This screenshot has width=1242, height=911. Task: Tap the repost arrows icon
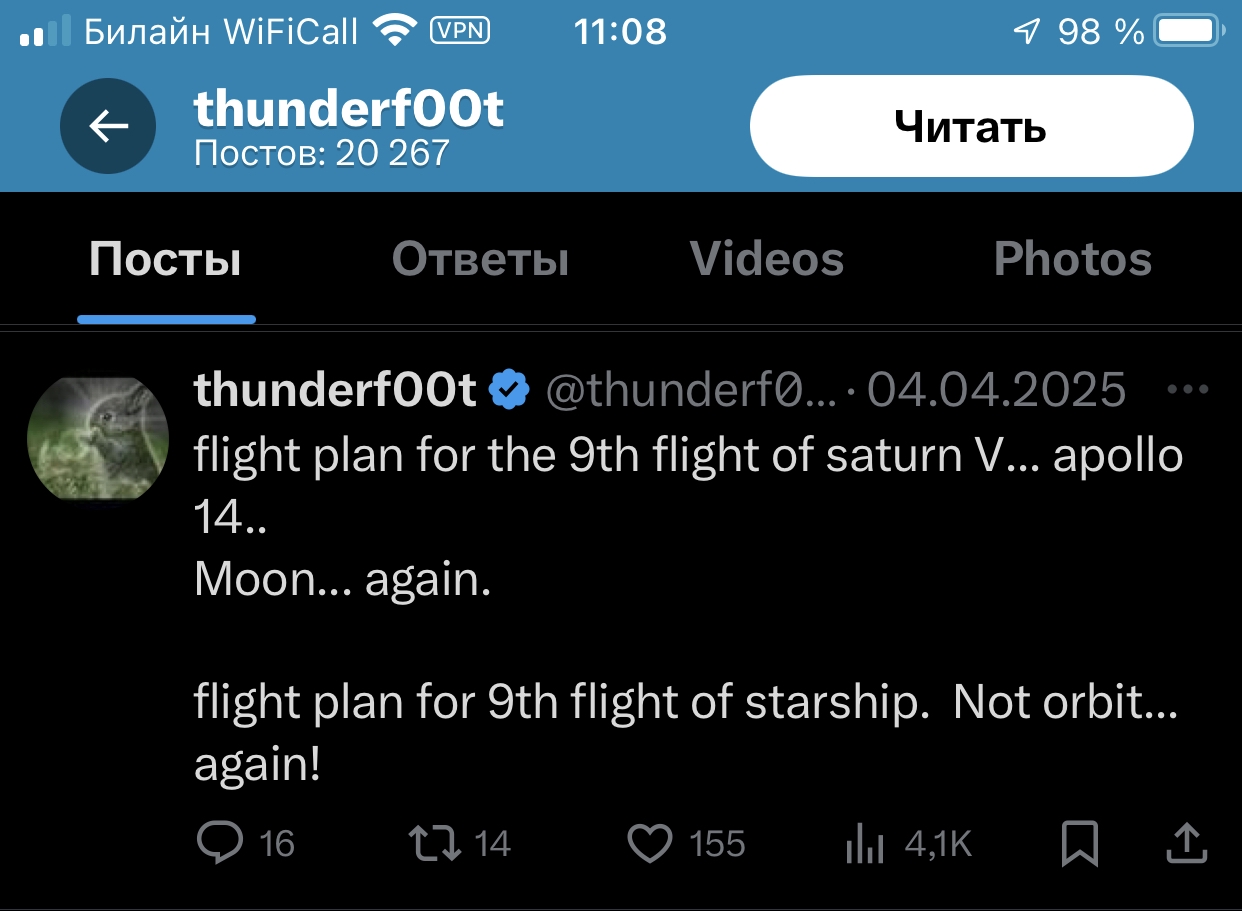coord(436,843)
